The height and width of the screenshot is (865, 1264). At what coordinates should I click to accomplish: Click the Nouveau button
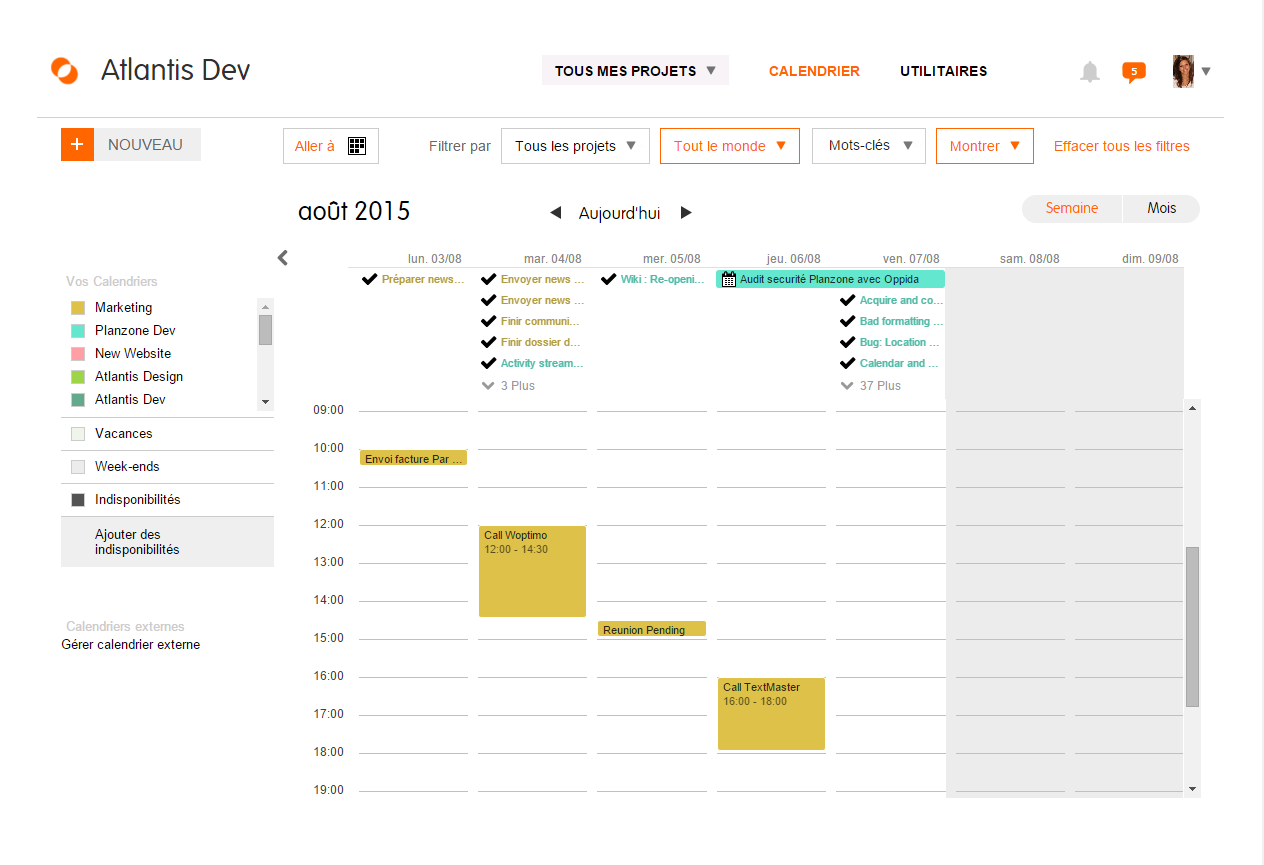click(x=131, y=144)
